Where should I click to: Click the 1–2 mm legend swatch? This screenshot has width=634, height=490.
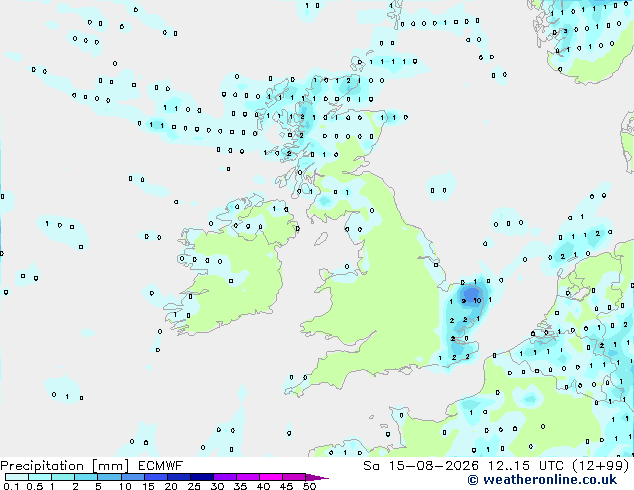[x=63, y=477]
